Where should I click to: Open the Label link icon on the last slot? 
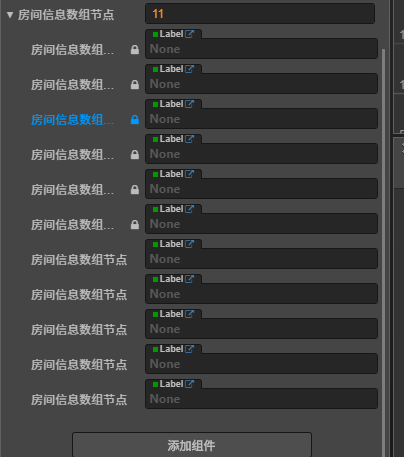pos(189,384)
